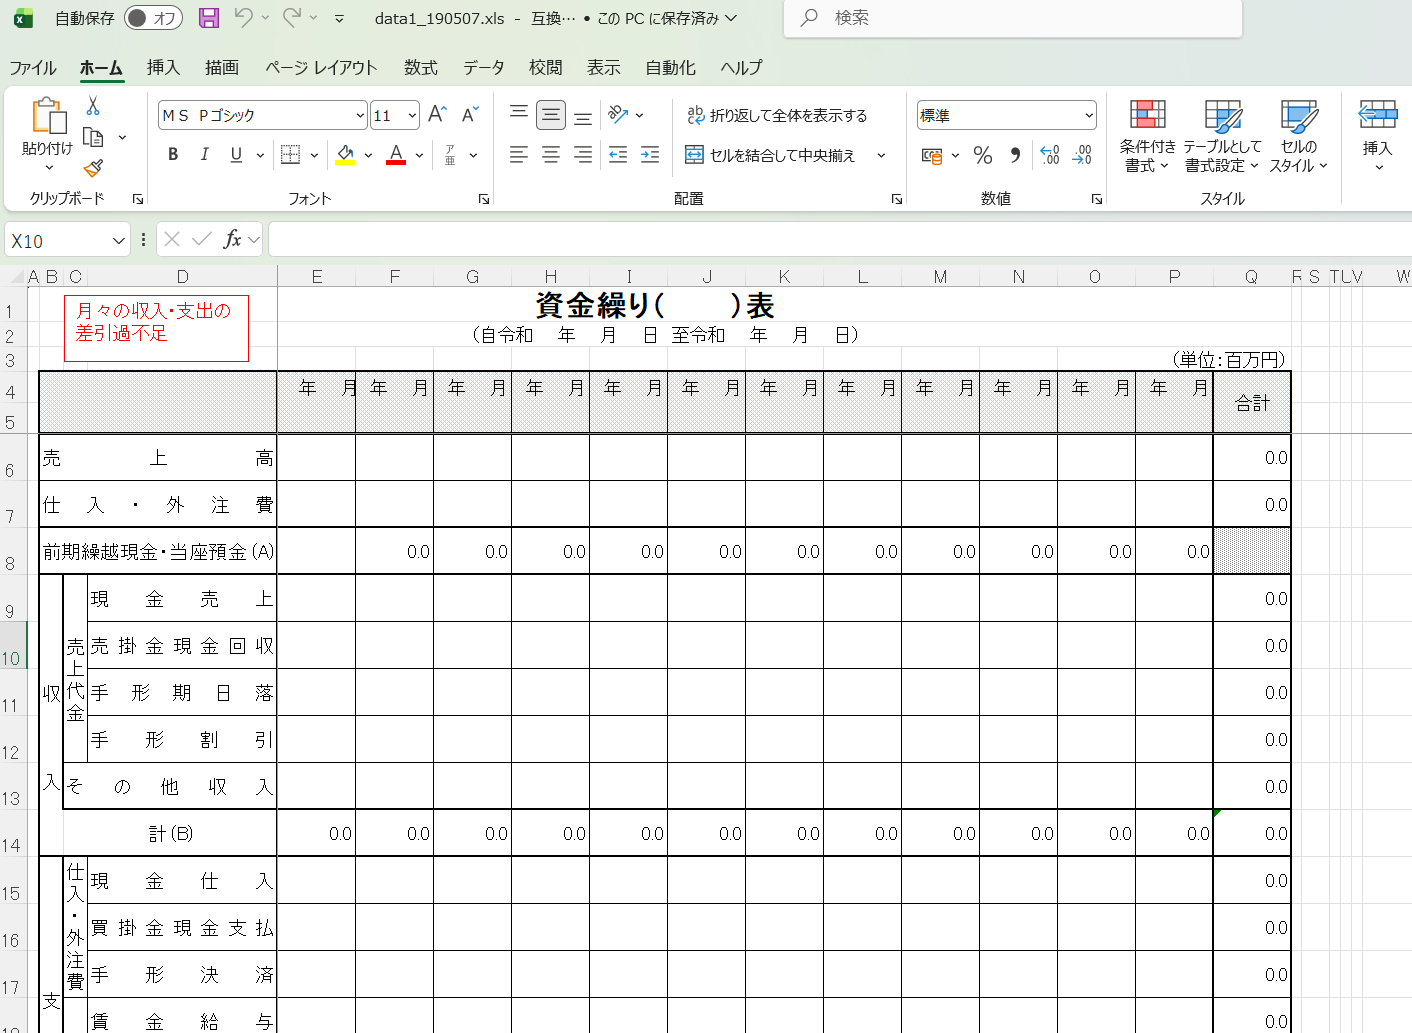Open the 数式 ribbon tab

[420, 68]
